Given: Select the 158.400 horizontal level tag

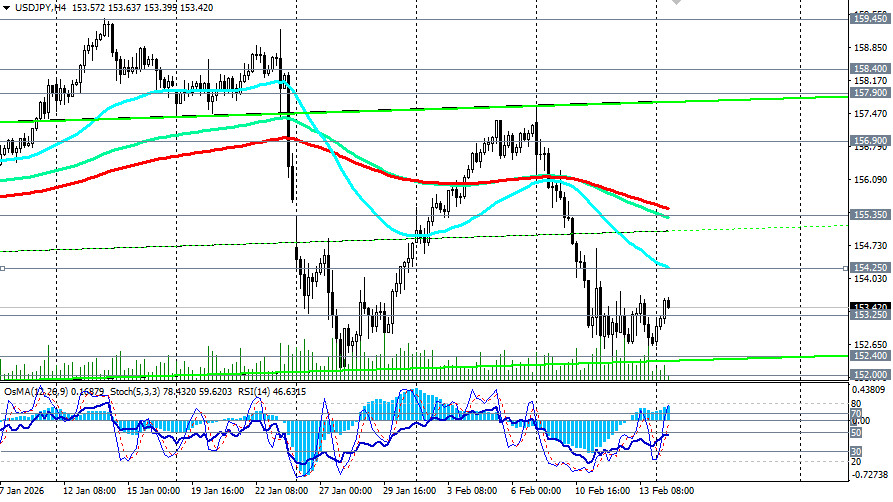Looking at the screenshot, I should (869, 69).
